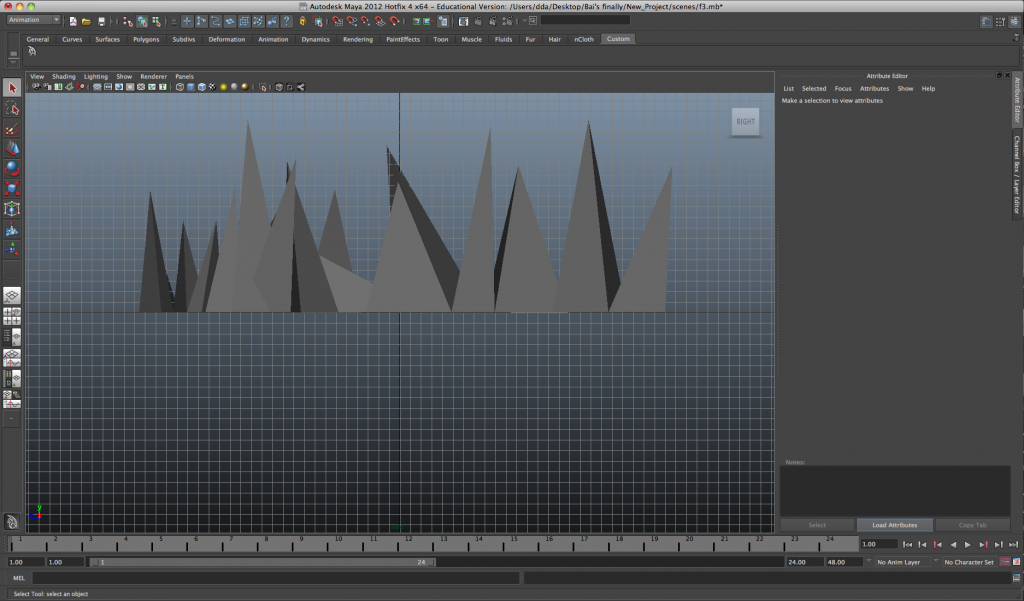Click the RIGHT view cube face

coord(745,122)
